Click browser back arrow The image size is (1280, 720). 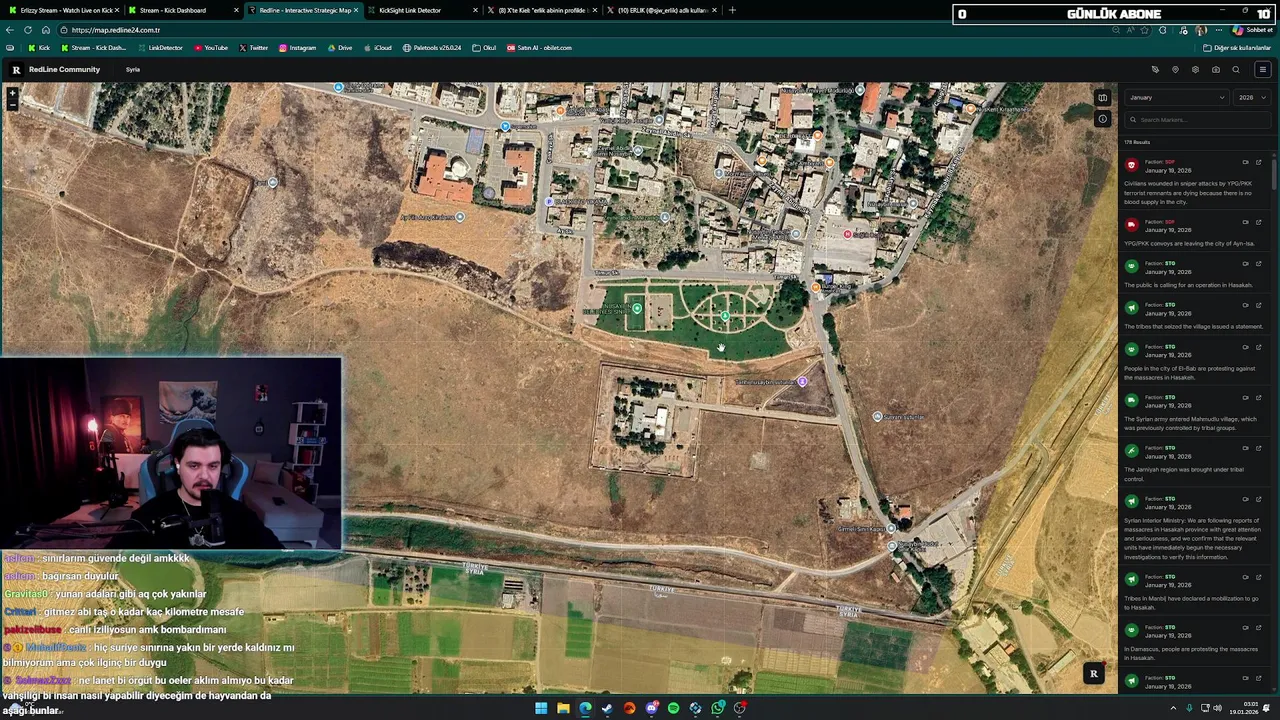pos(9,30)
